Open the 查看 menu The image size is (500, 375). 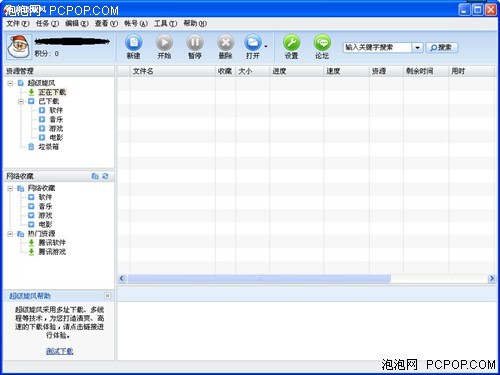(x=106, y=23)
